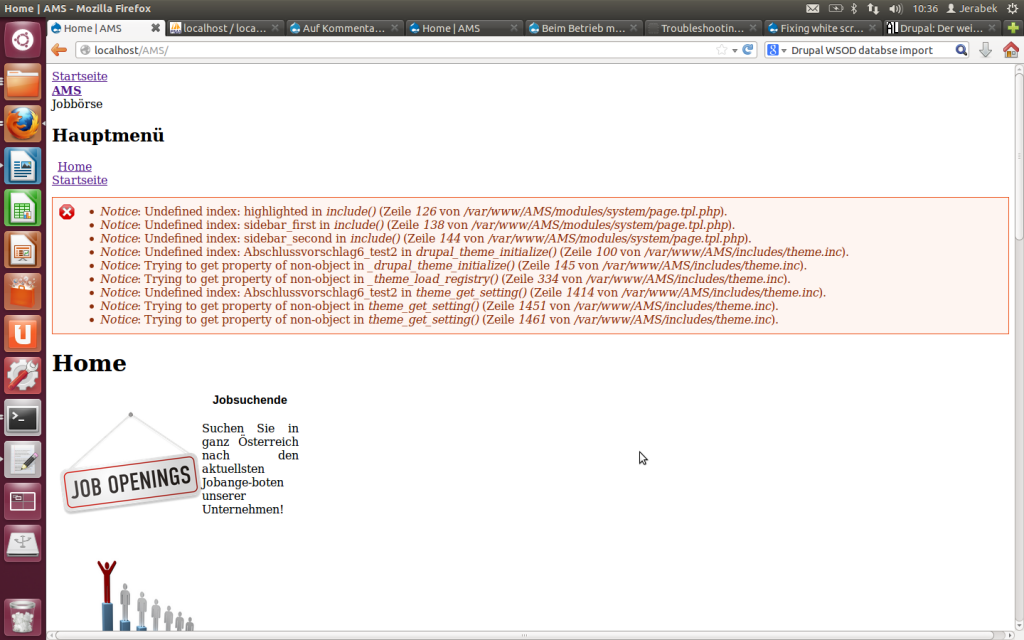Open Ubuntu Dash home button
Image resolution: width=1024 pixels, height=640 pixels.
pyautogui.click(x=22, y=40)
